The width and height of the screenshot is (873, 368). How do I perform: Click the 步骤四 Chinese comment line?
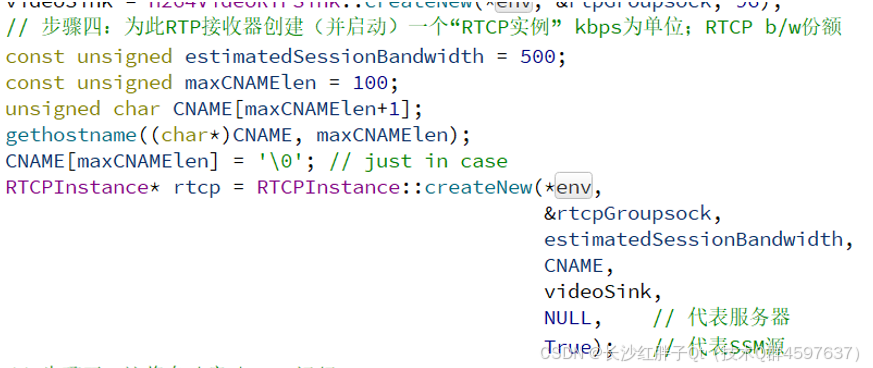(423, 28)
